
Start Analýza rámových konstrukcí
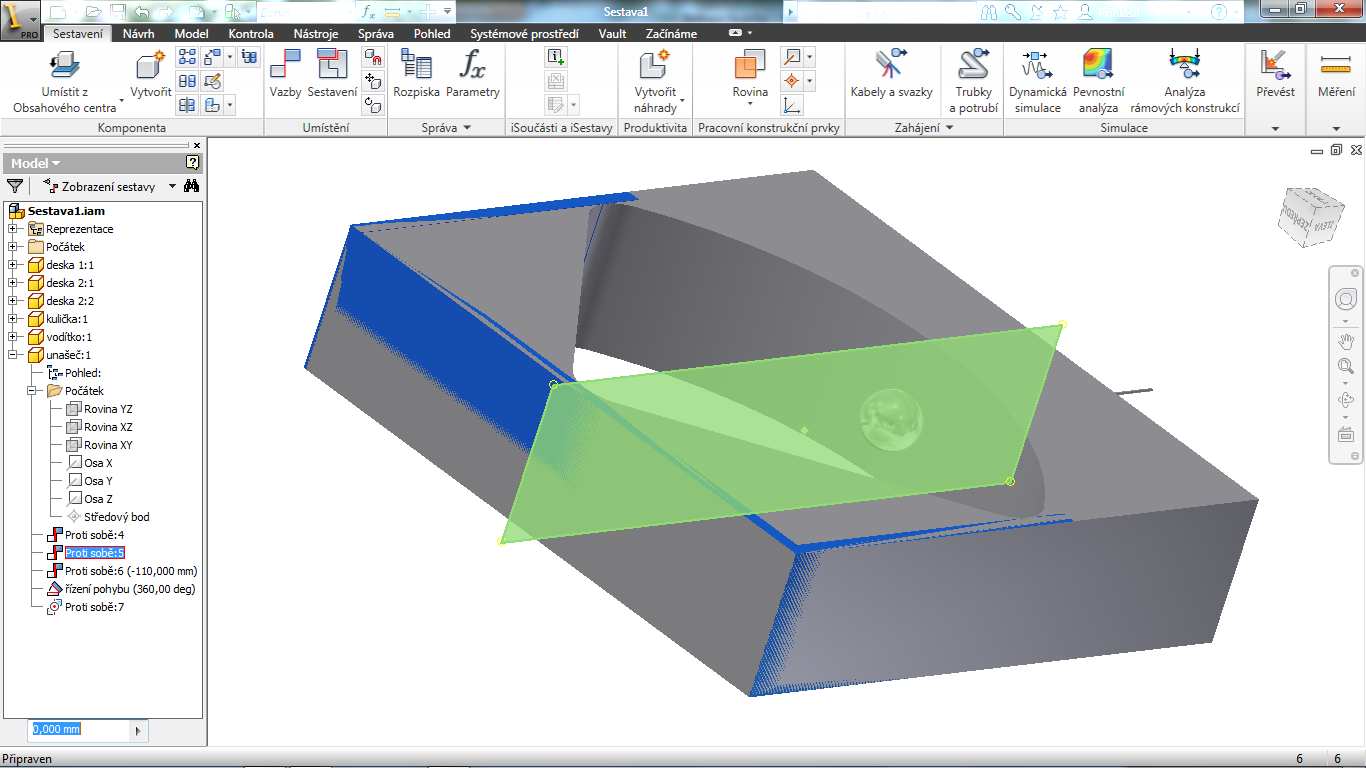[1184, 82]
